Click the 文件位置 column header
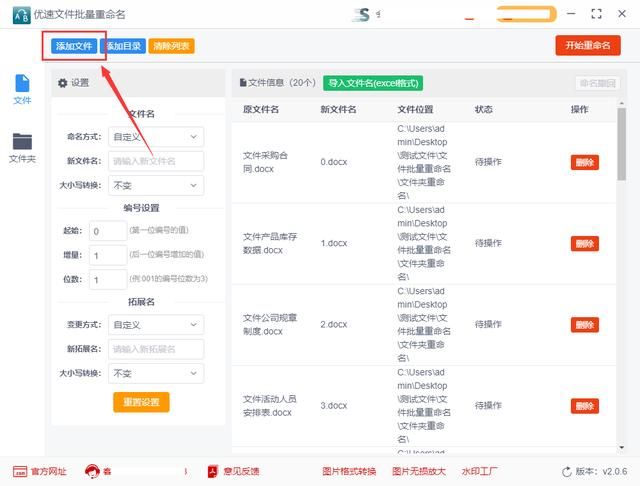The image size is (640, 486). (415, 109)
